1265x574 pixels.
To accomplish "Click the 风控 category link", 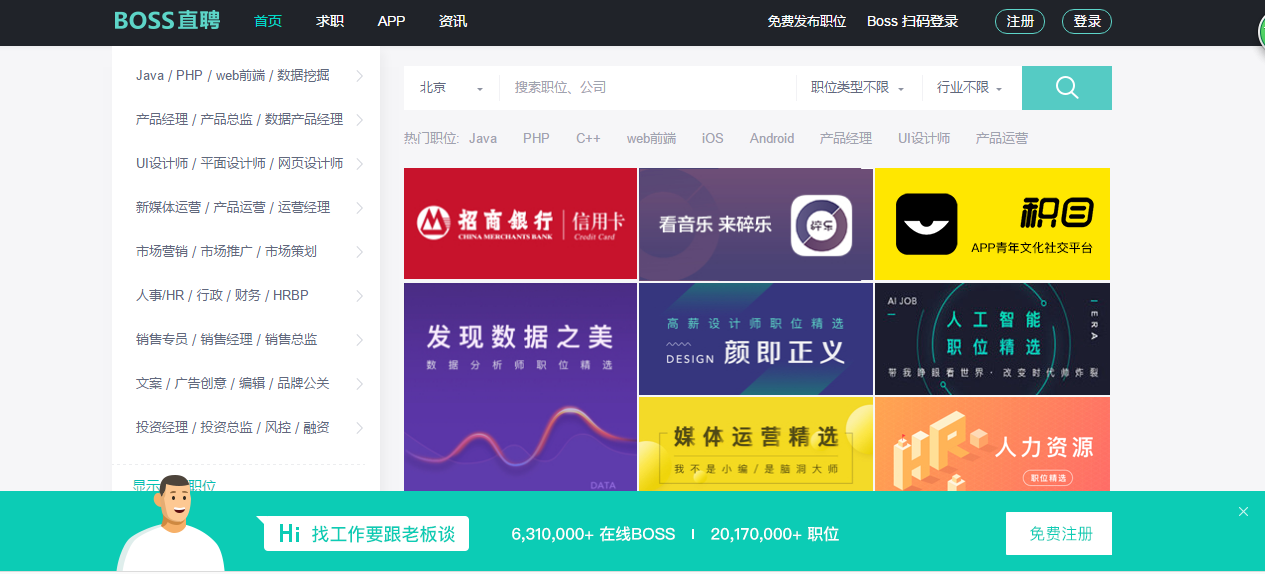I will point(278,428).
